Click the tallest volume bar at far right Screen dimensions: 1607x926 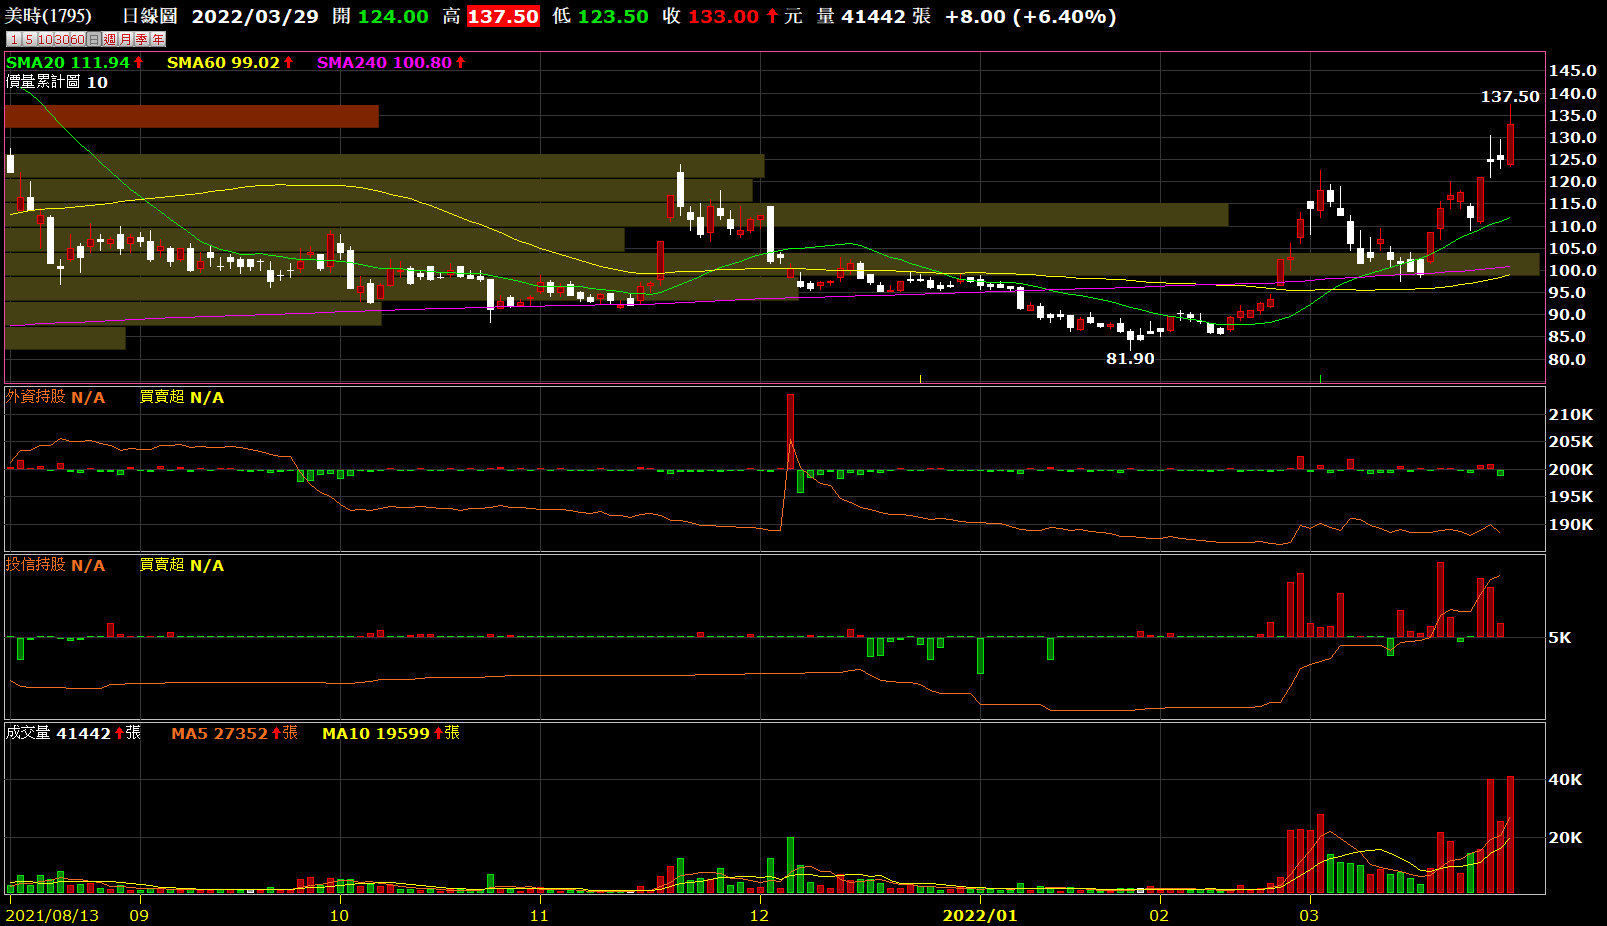1510,834
